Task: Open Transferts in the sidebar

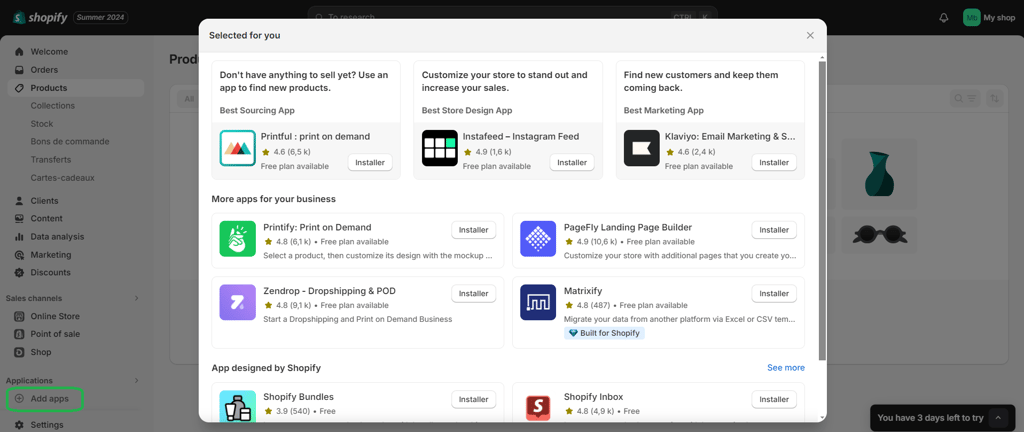Action: click(x=50, y=160)
